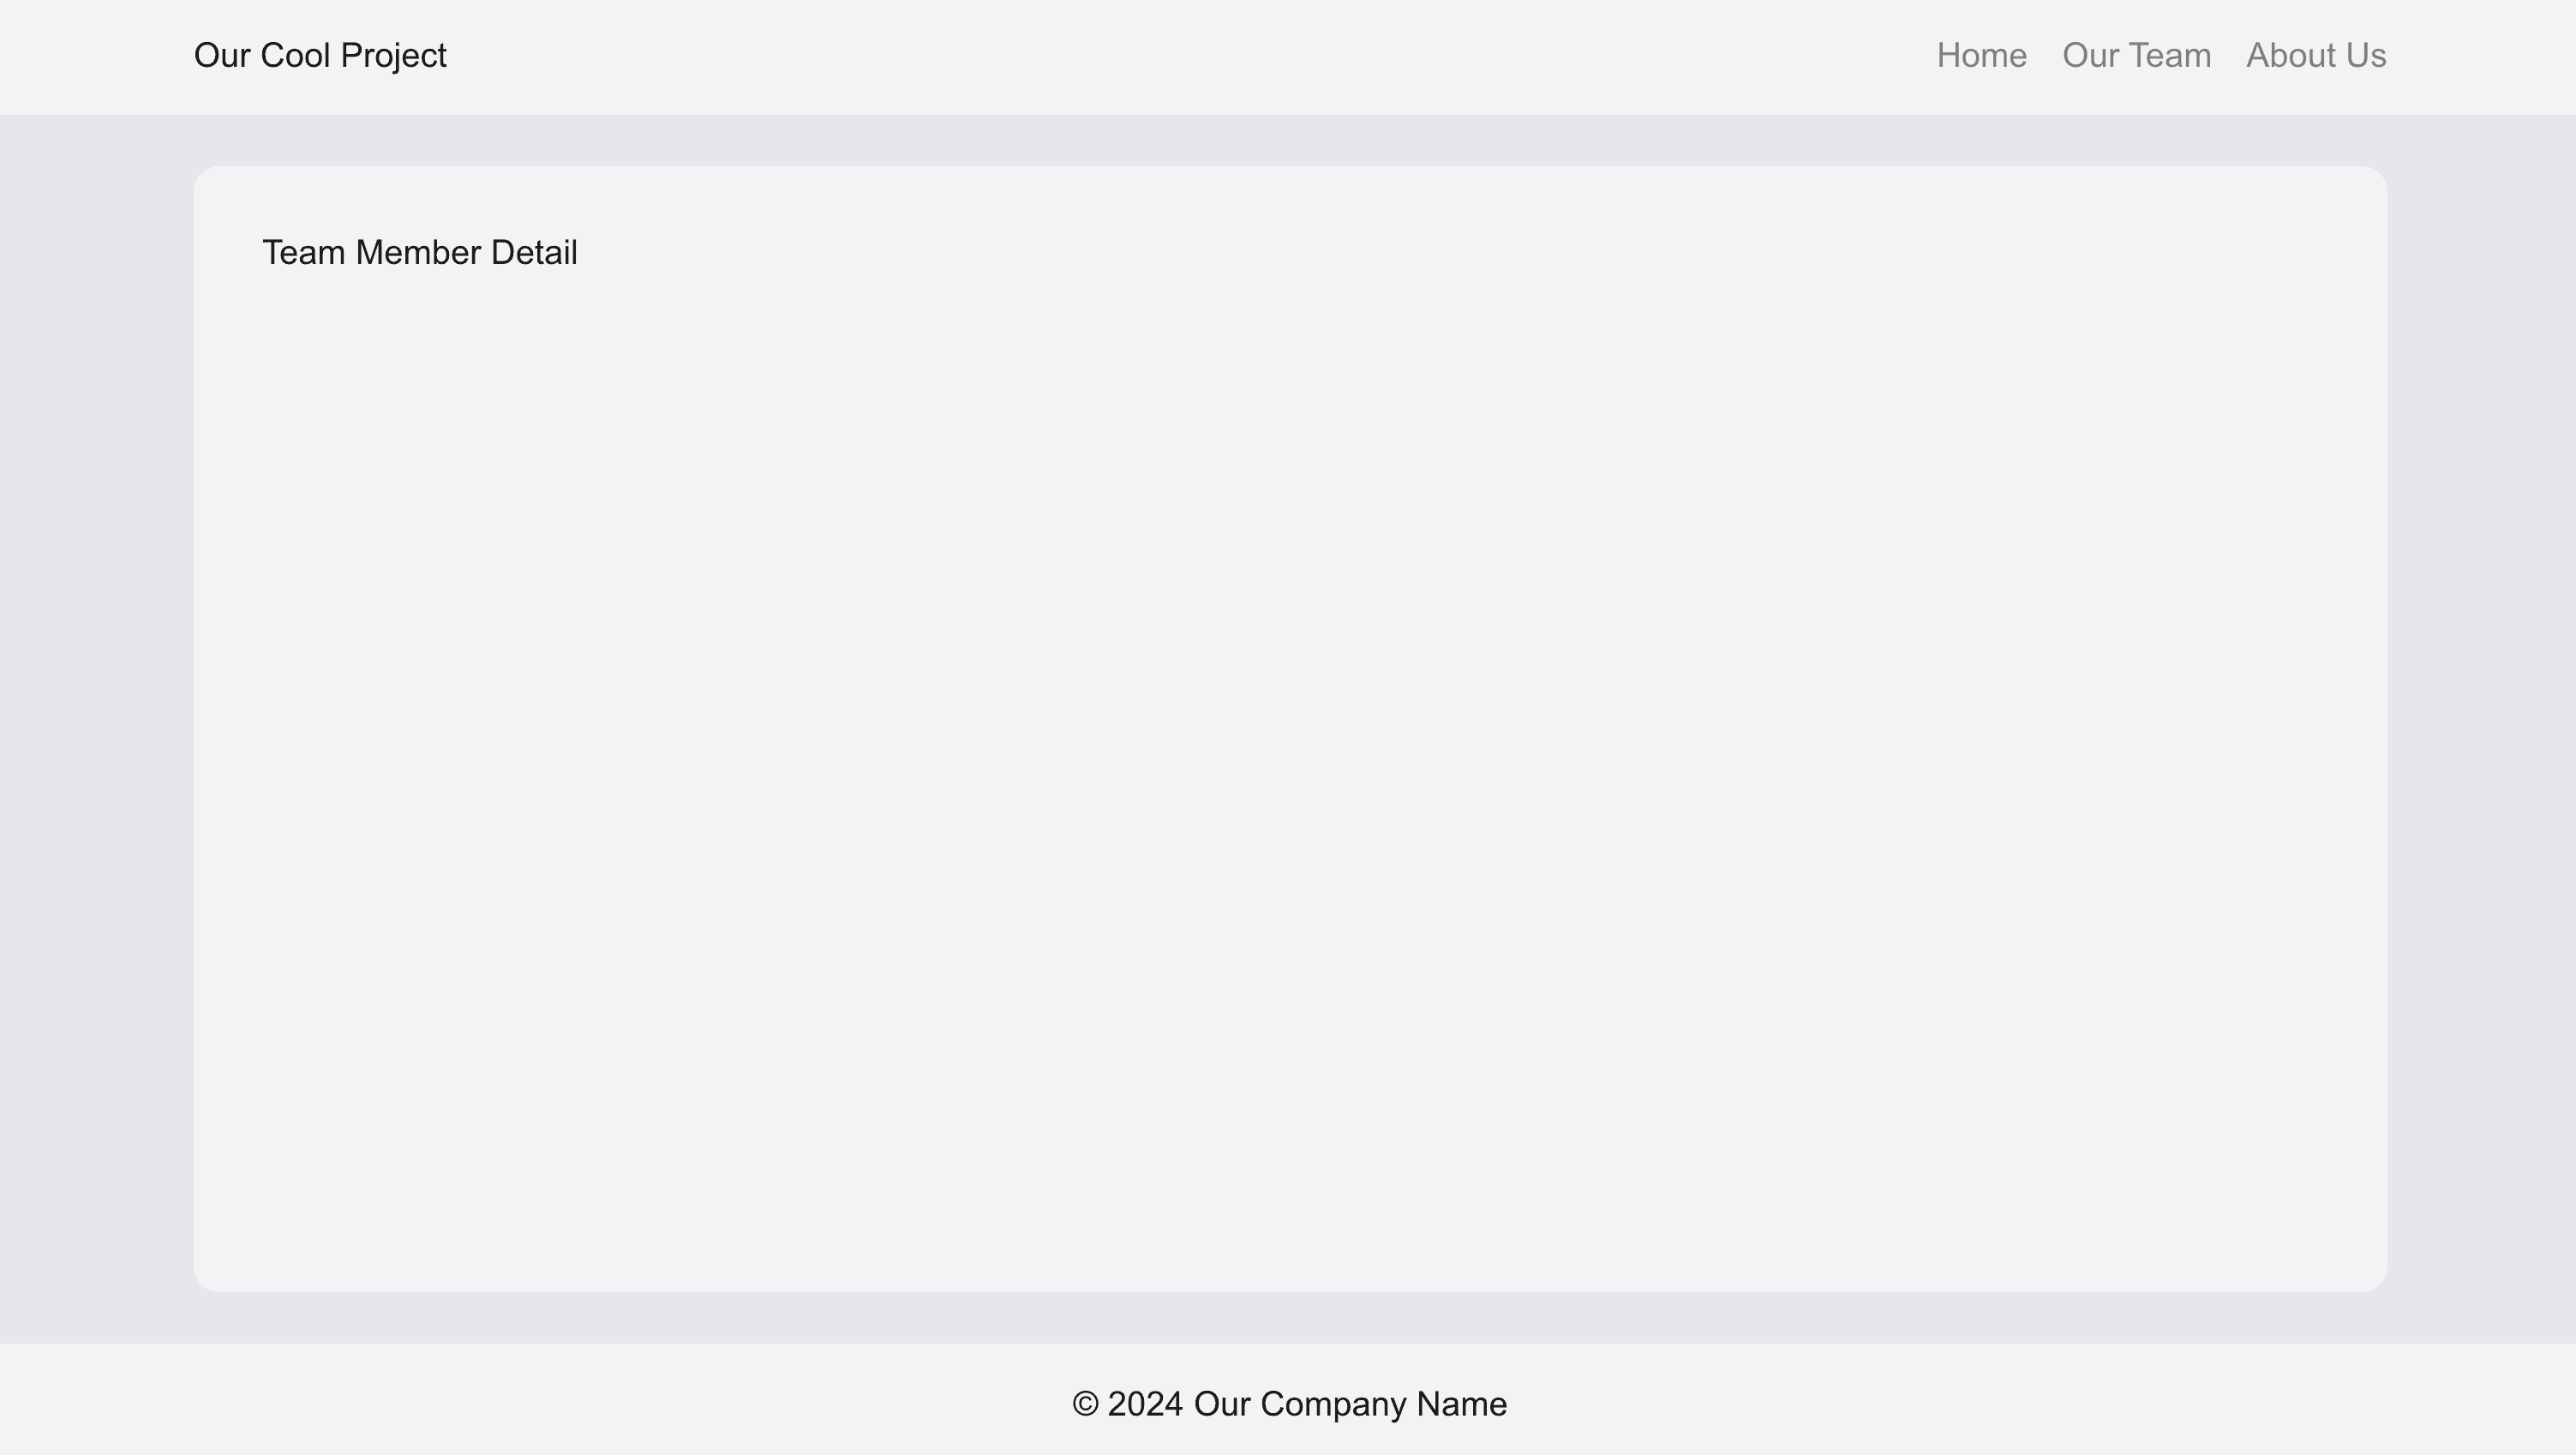
Task: Click the word Member in the card heading
Action: click(x=418, y=252)
